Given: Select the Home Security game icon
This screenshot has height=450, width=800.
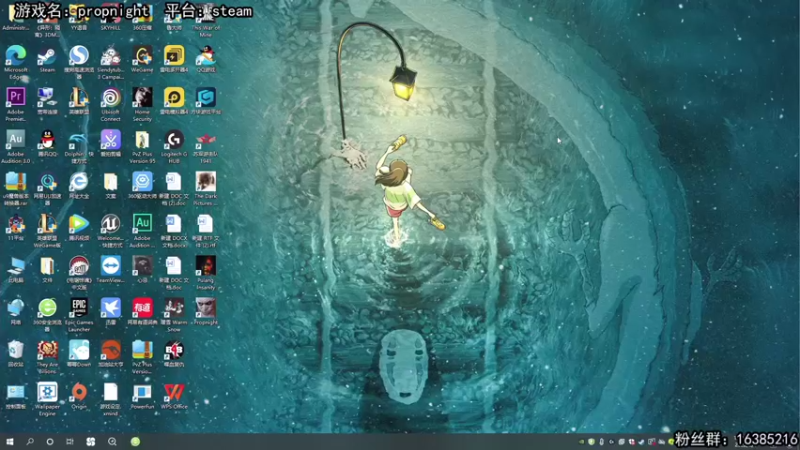Looking at the screenshot, I should point(142,97).
